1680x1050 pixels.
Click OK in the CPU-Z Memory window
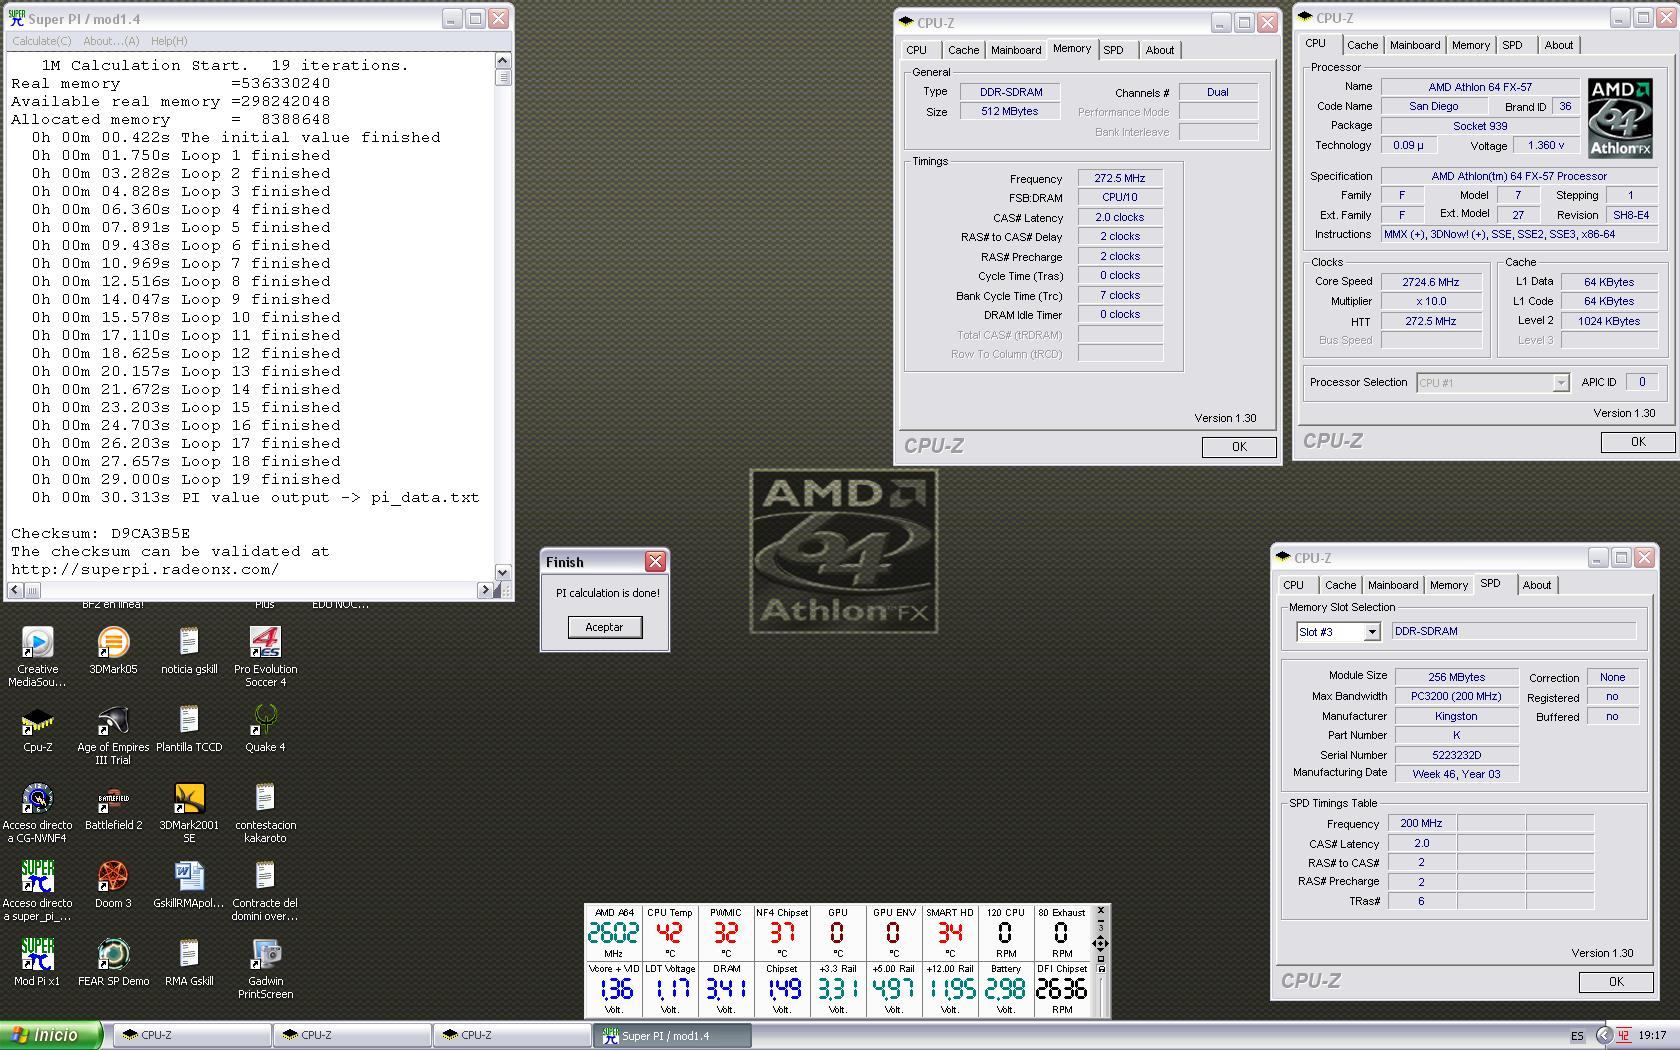(1239, 447)
